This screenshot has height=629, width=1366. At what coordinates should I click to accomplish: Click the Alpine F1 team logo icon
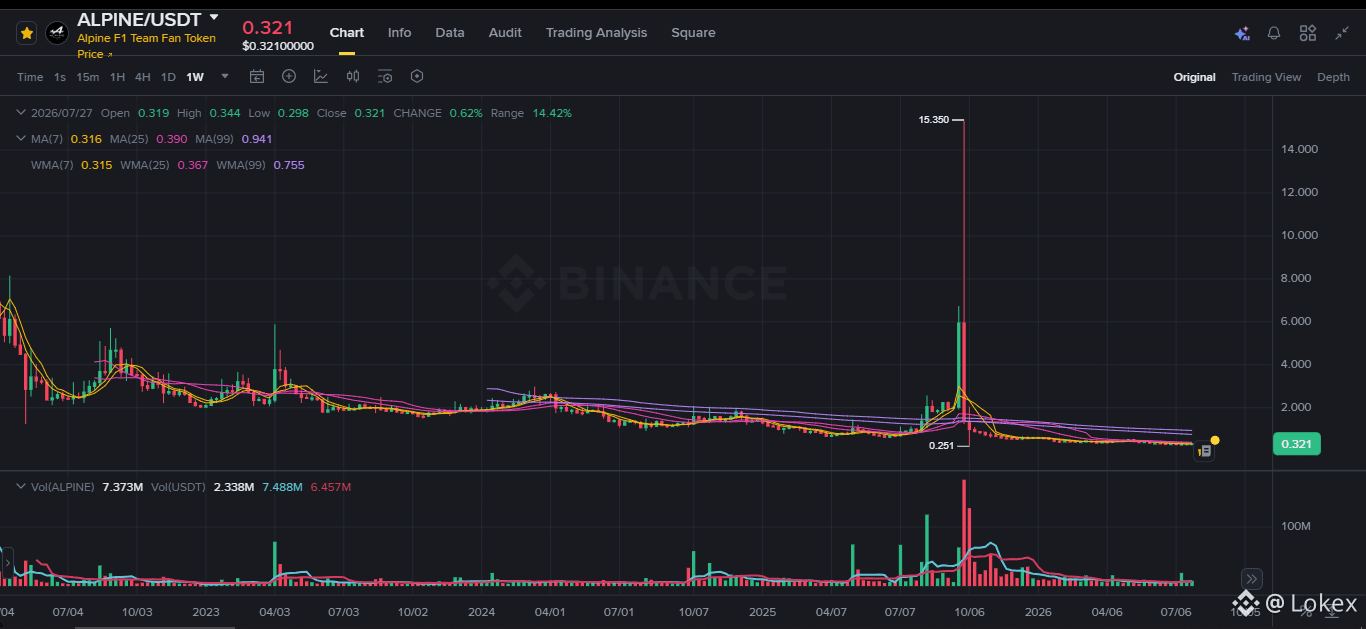coord(57,33)
